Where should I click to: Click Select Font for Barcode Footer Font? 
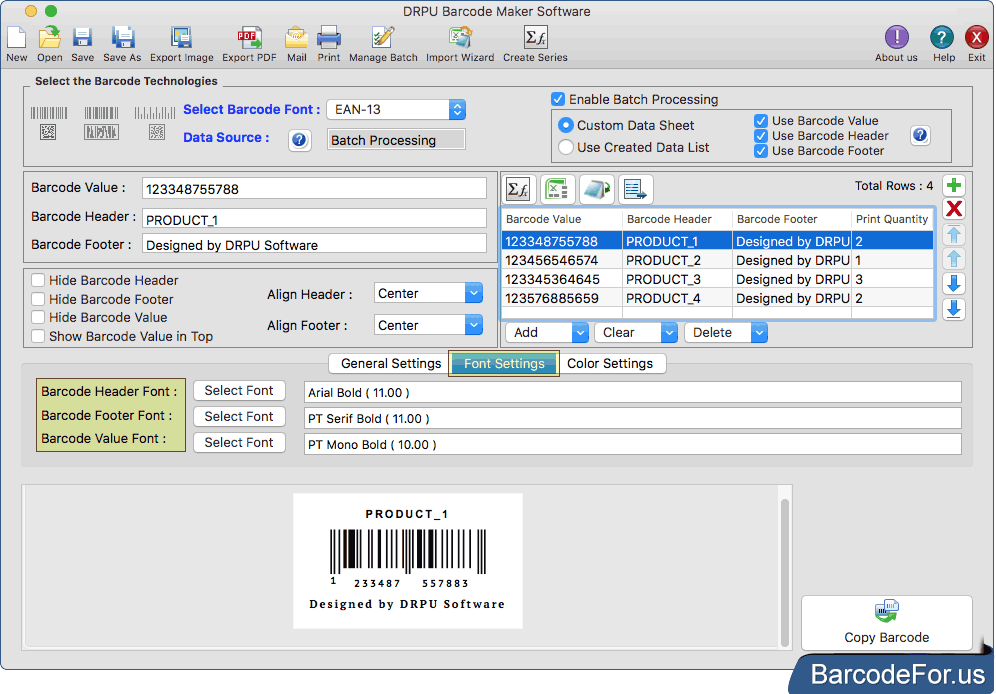click(x=239, y=417)
